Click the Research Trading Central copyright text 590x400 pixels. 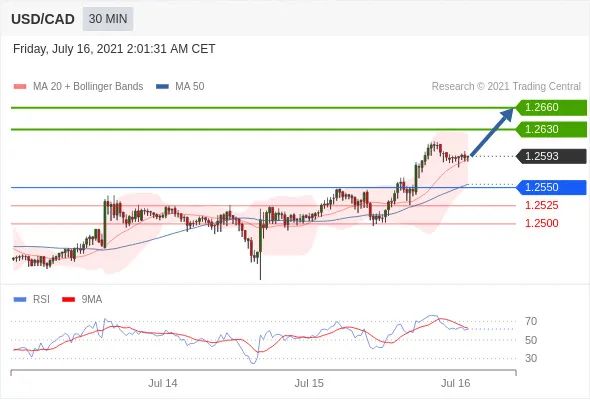pyautogui.click(x=506, y=87)
